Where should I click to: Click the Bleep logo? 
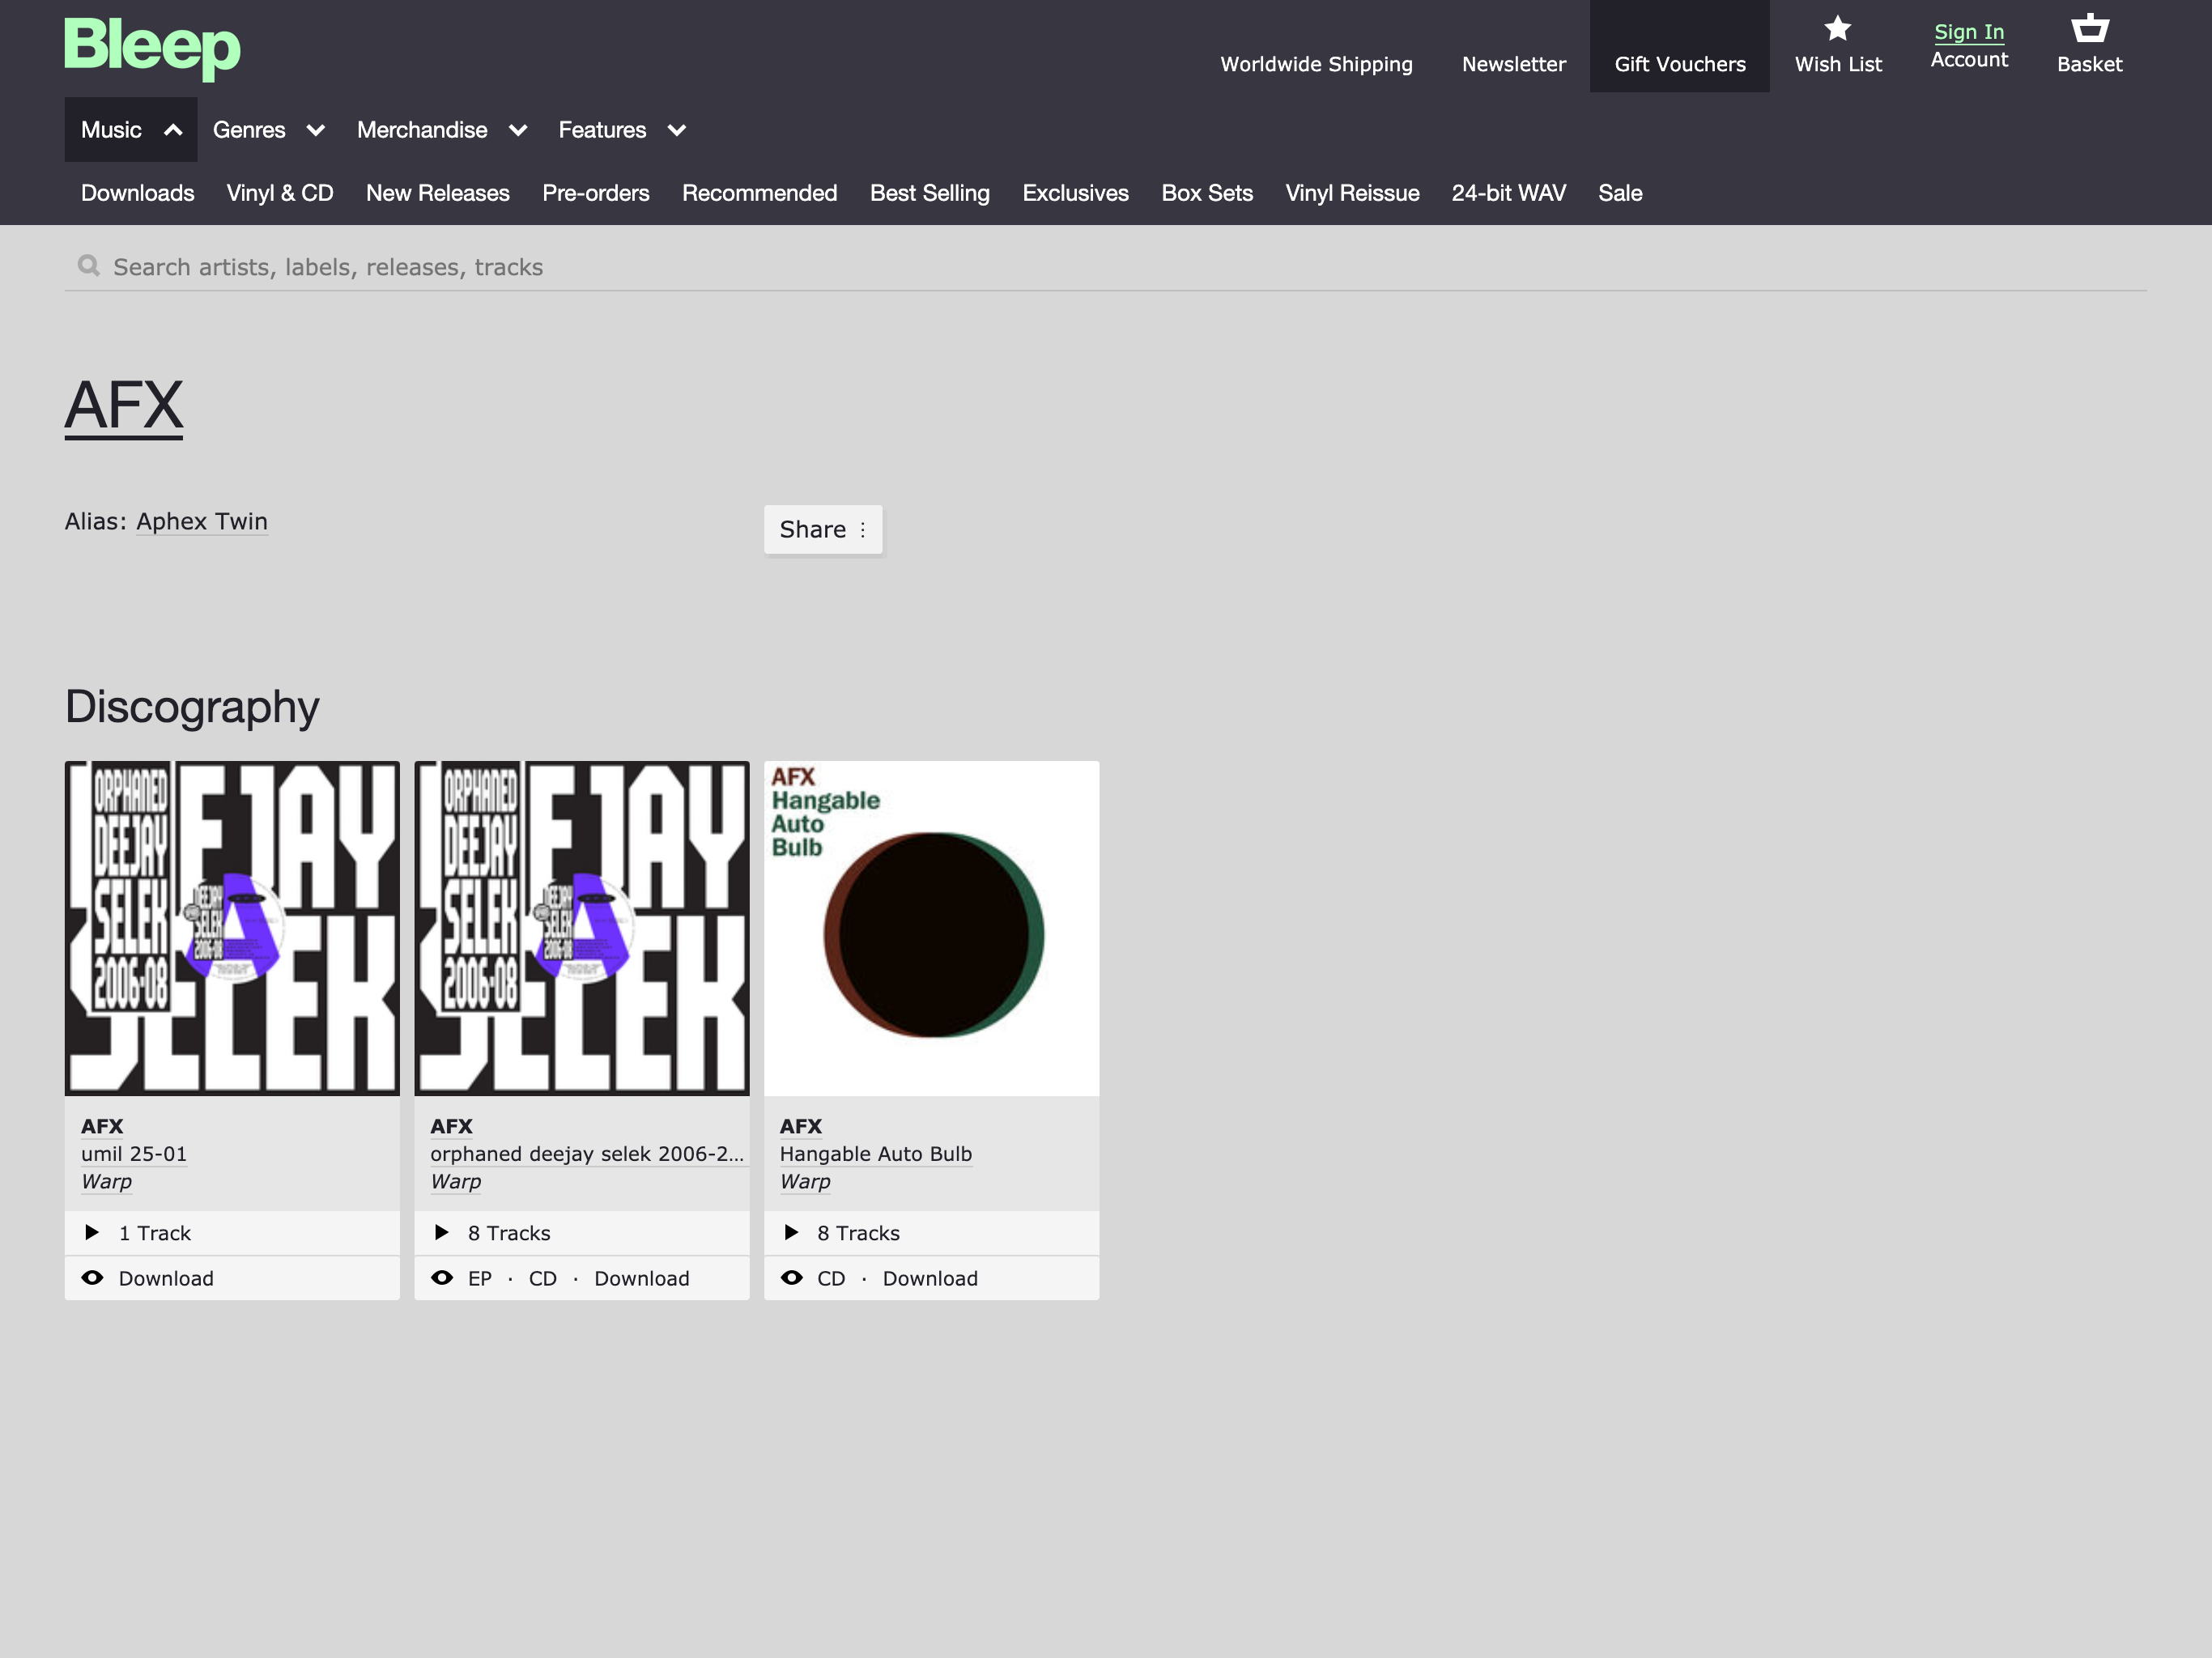(x=152, y=46)
